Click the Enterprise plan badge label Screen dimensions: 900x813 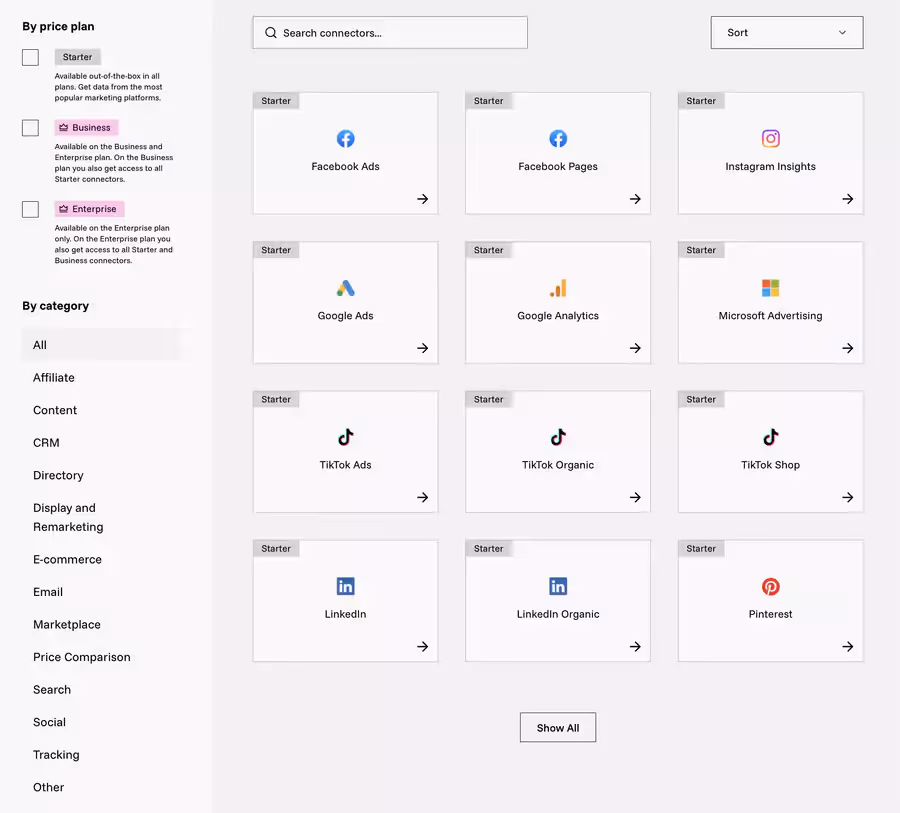tap(90, 209)
